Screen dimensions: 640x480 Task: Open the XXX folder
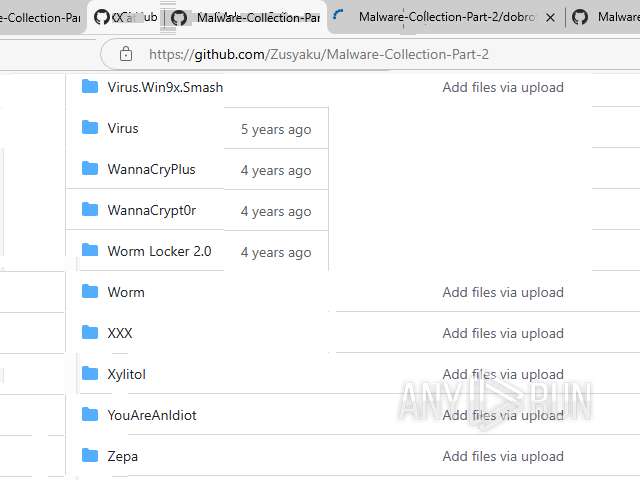[120, 333]
